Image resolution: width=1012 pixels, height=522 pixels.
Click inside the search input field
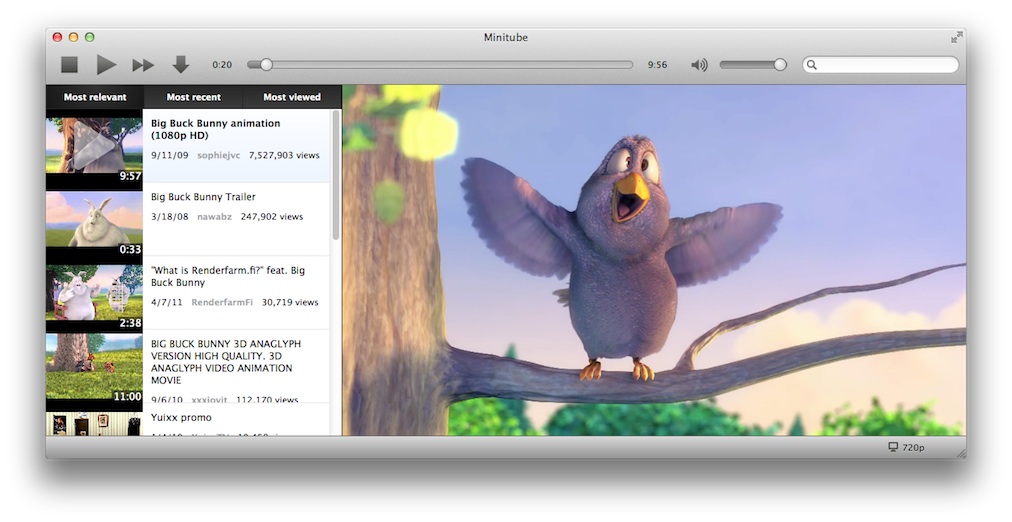tap(885, 65)
